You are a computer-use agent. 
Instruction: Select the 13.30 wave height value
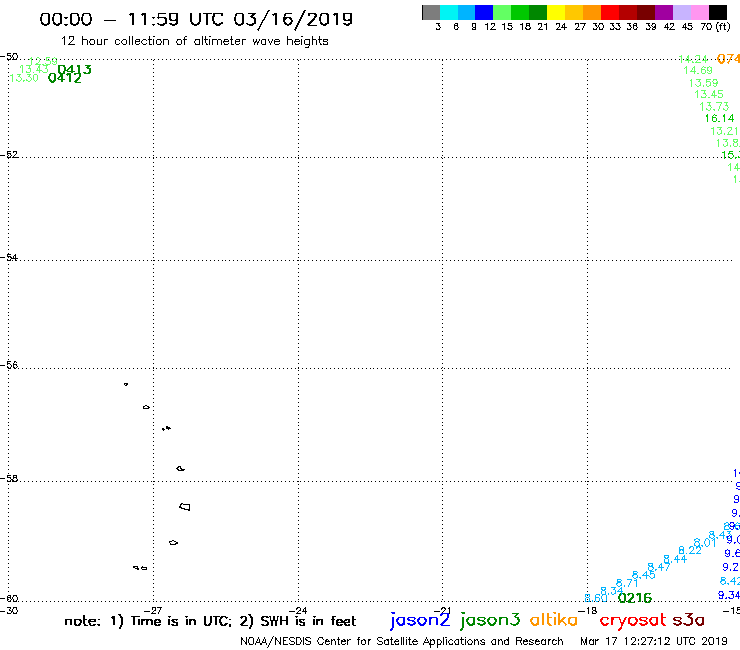tap(24, 78)
